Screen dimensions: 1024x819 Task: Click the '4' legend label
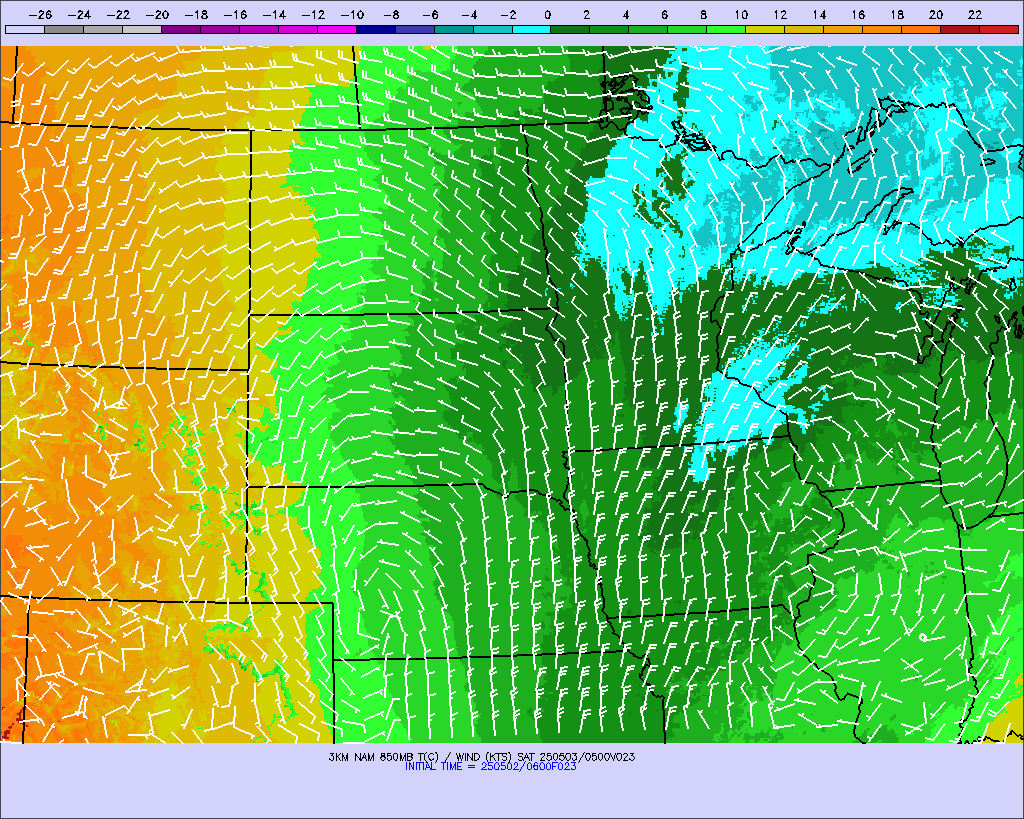pyautogui.click(x=626, y=14)
